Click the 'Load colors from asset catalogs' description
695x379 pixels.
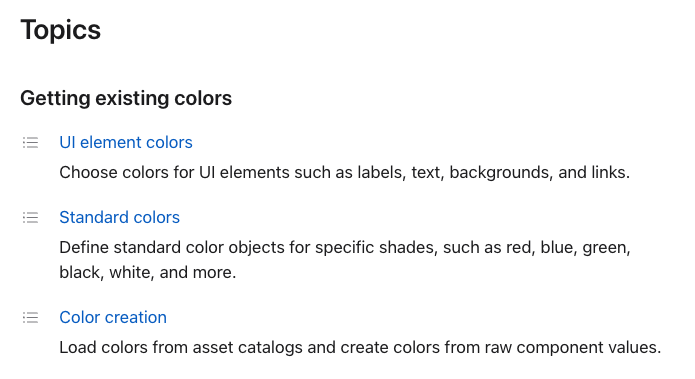point(360,348)
